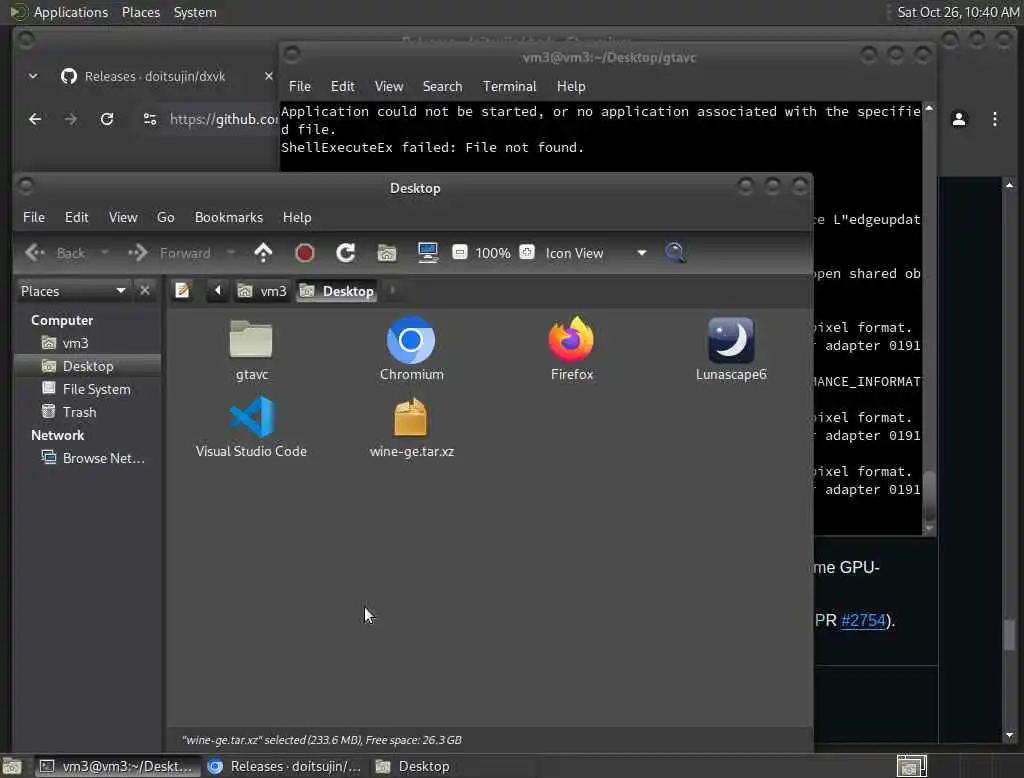Switch to vm3@vm3 terminal taskbar entry
This screenshot has height=778, width=1024.
point(116,766)
